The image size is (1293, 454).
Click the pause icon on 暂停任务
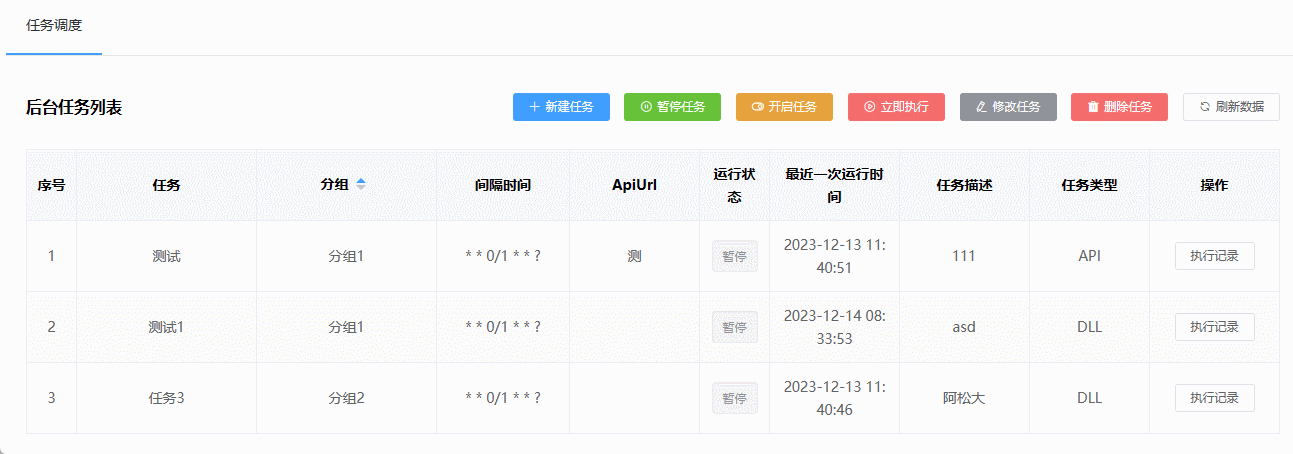(646, 107)
